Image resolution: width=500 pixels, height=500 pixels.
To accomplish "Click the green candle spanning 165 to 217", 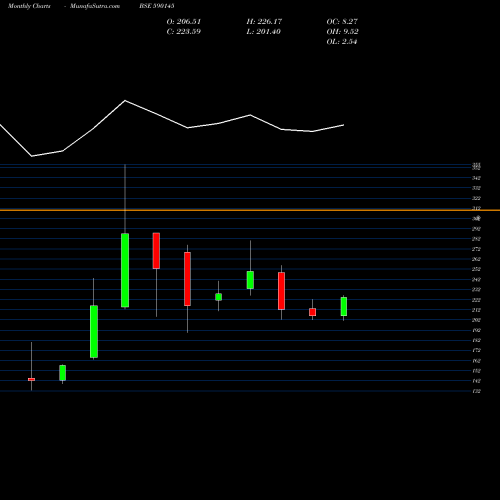I will click(94, 332).
